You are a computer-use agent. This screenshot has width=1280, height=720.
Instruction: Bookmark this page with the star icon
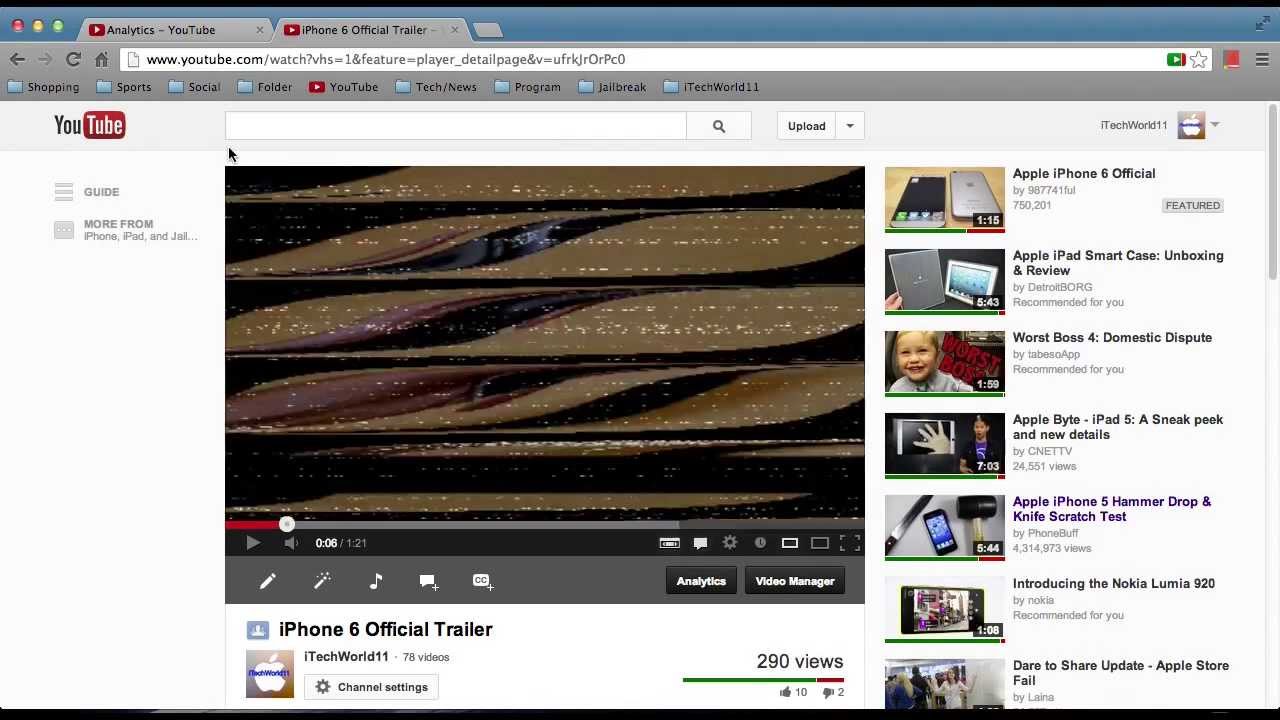click(x=1198, y=59)
